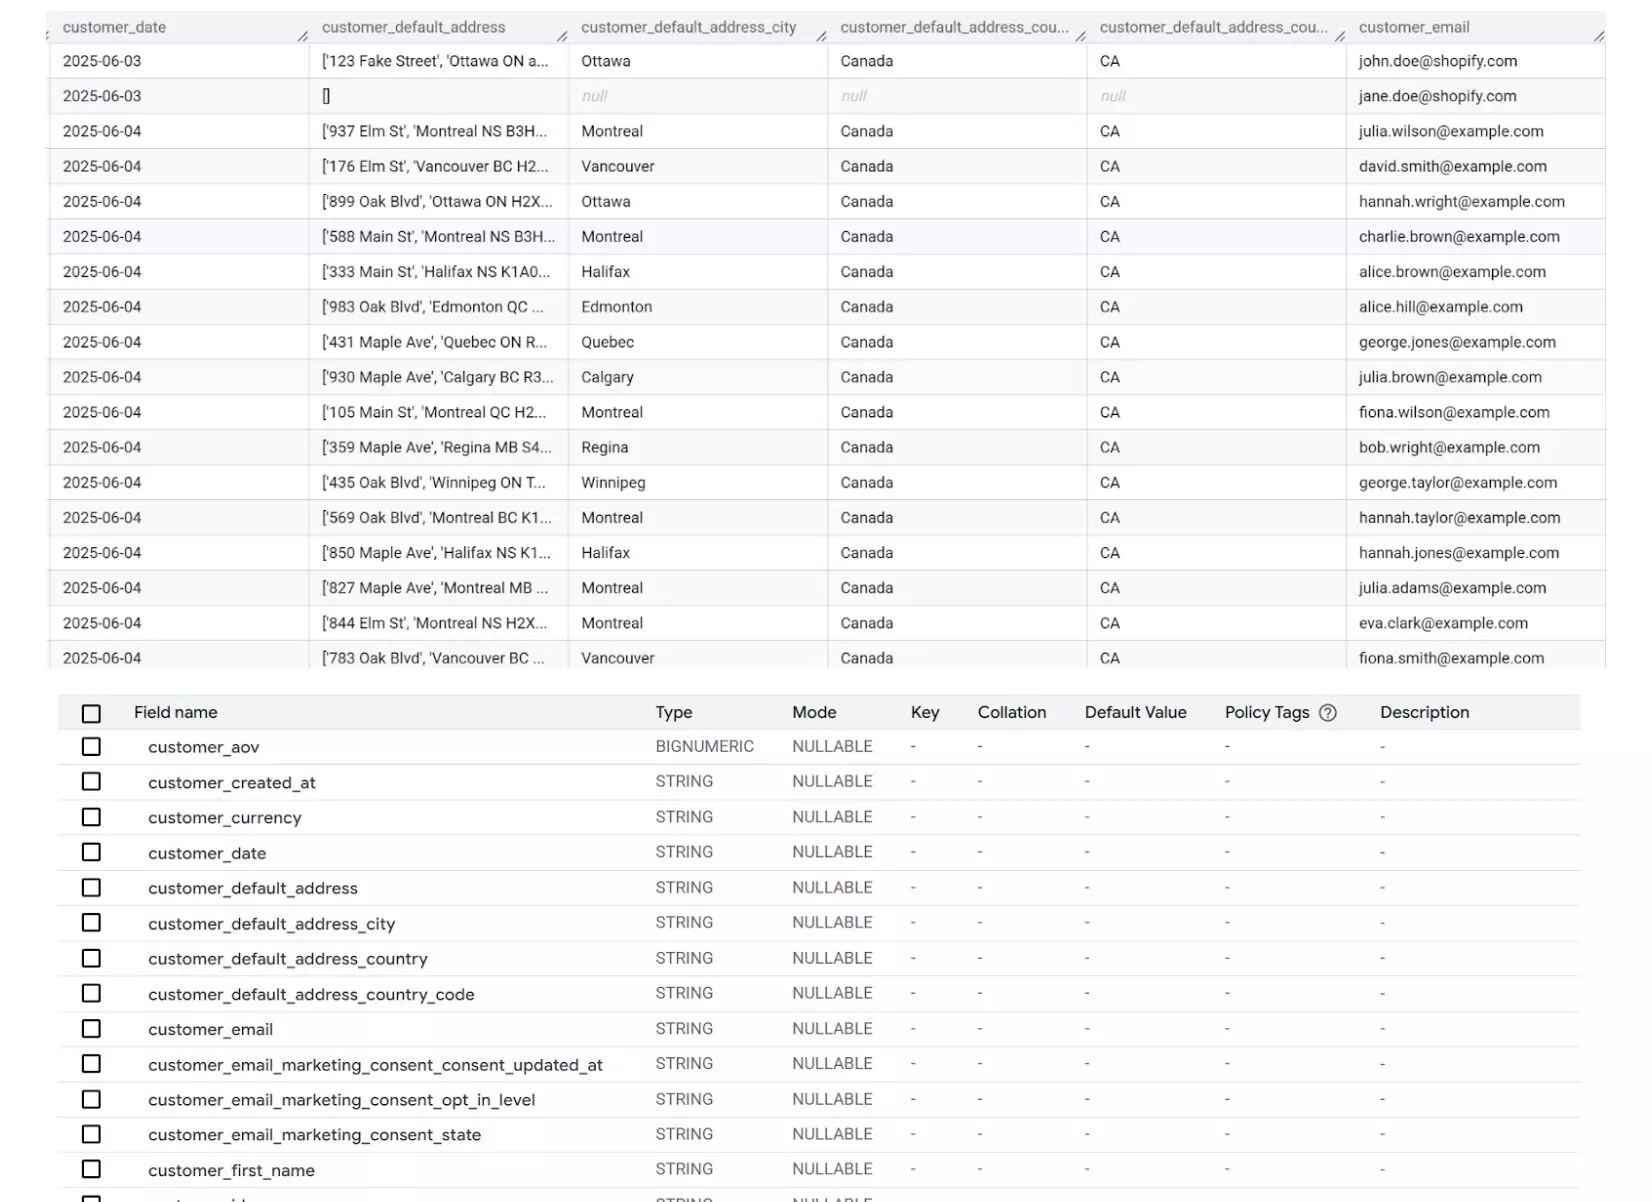Click the resize handle on customer_default_address column
The width and height of the screenshot is (1652, 1202).
561,36
